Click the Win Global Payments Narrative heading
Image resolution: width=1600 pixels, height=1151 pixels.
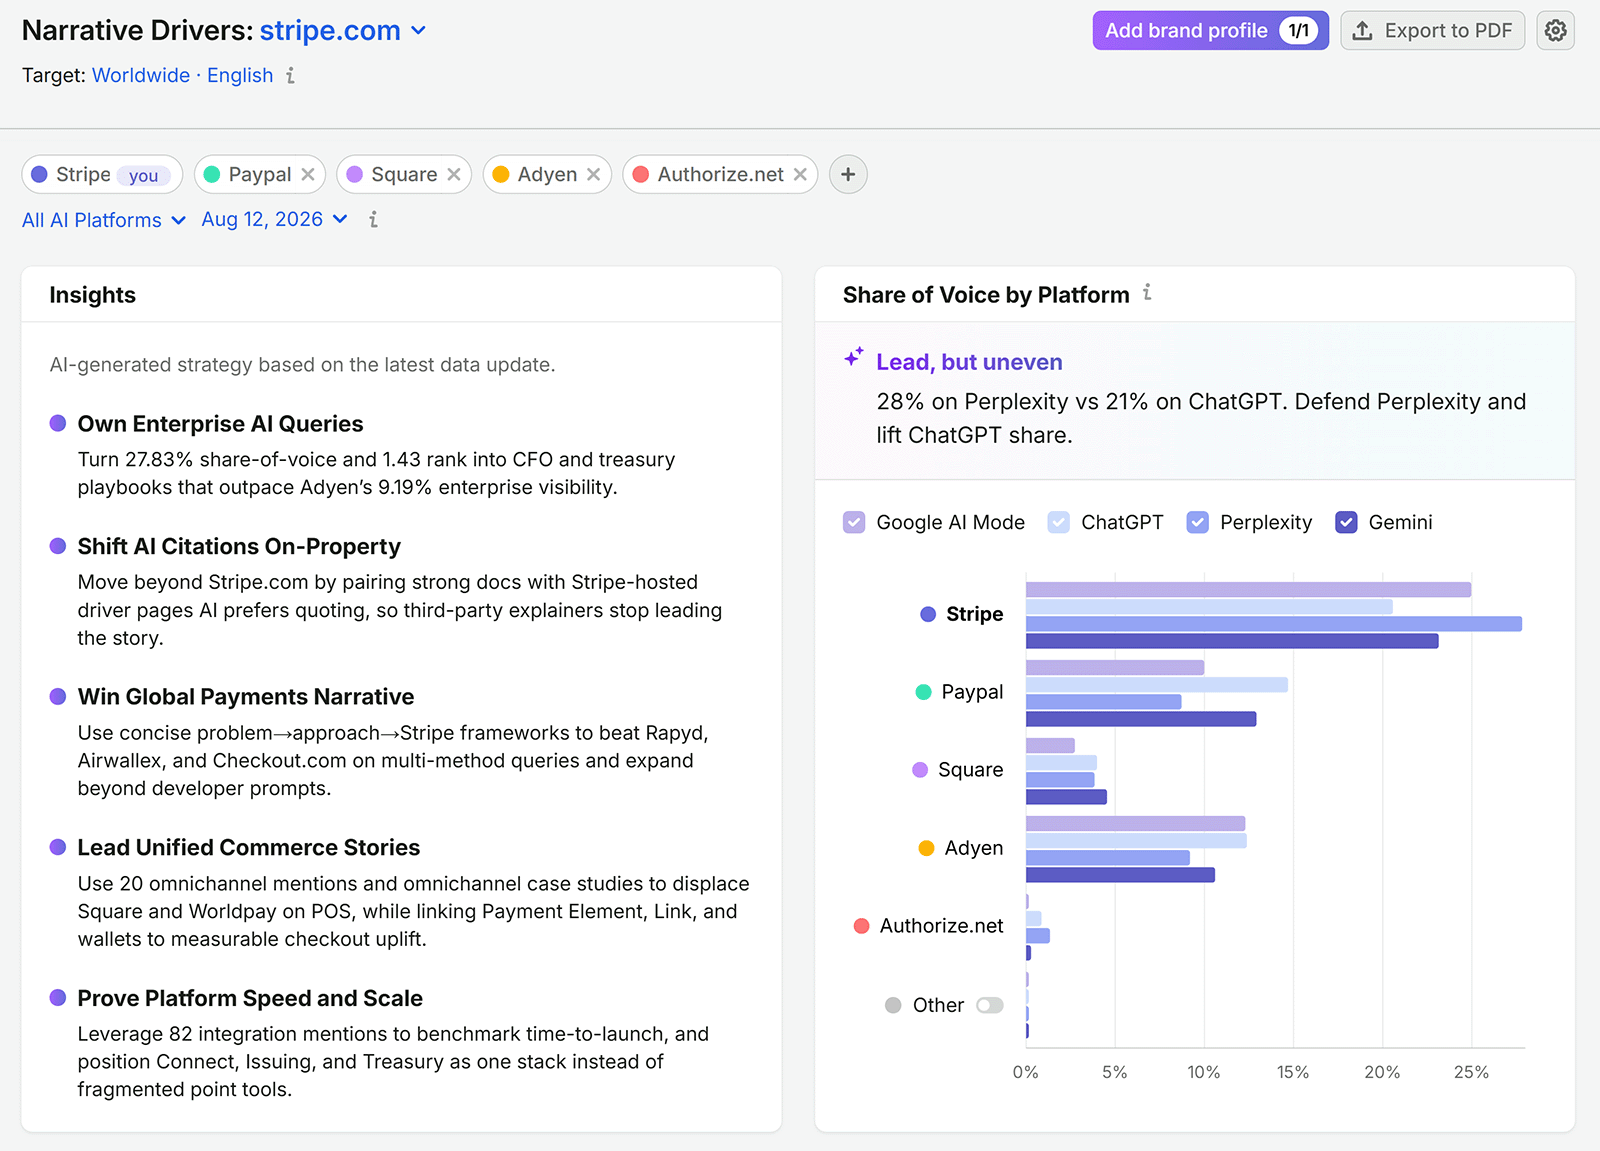click(246, 697)
